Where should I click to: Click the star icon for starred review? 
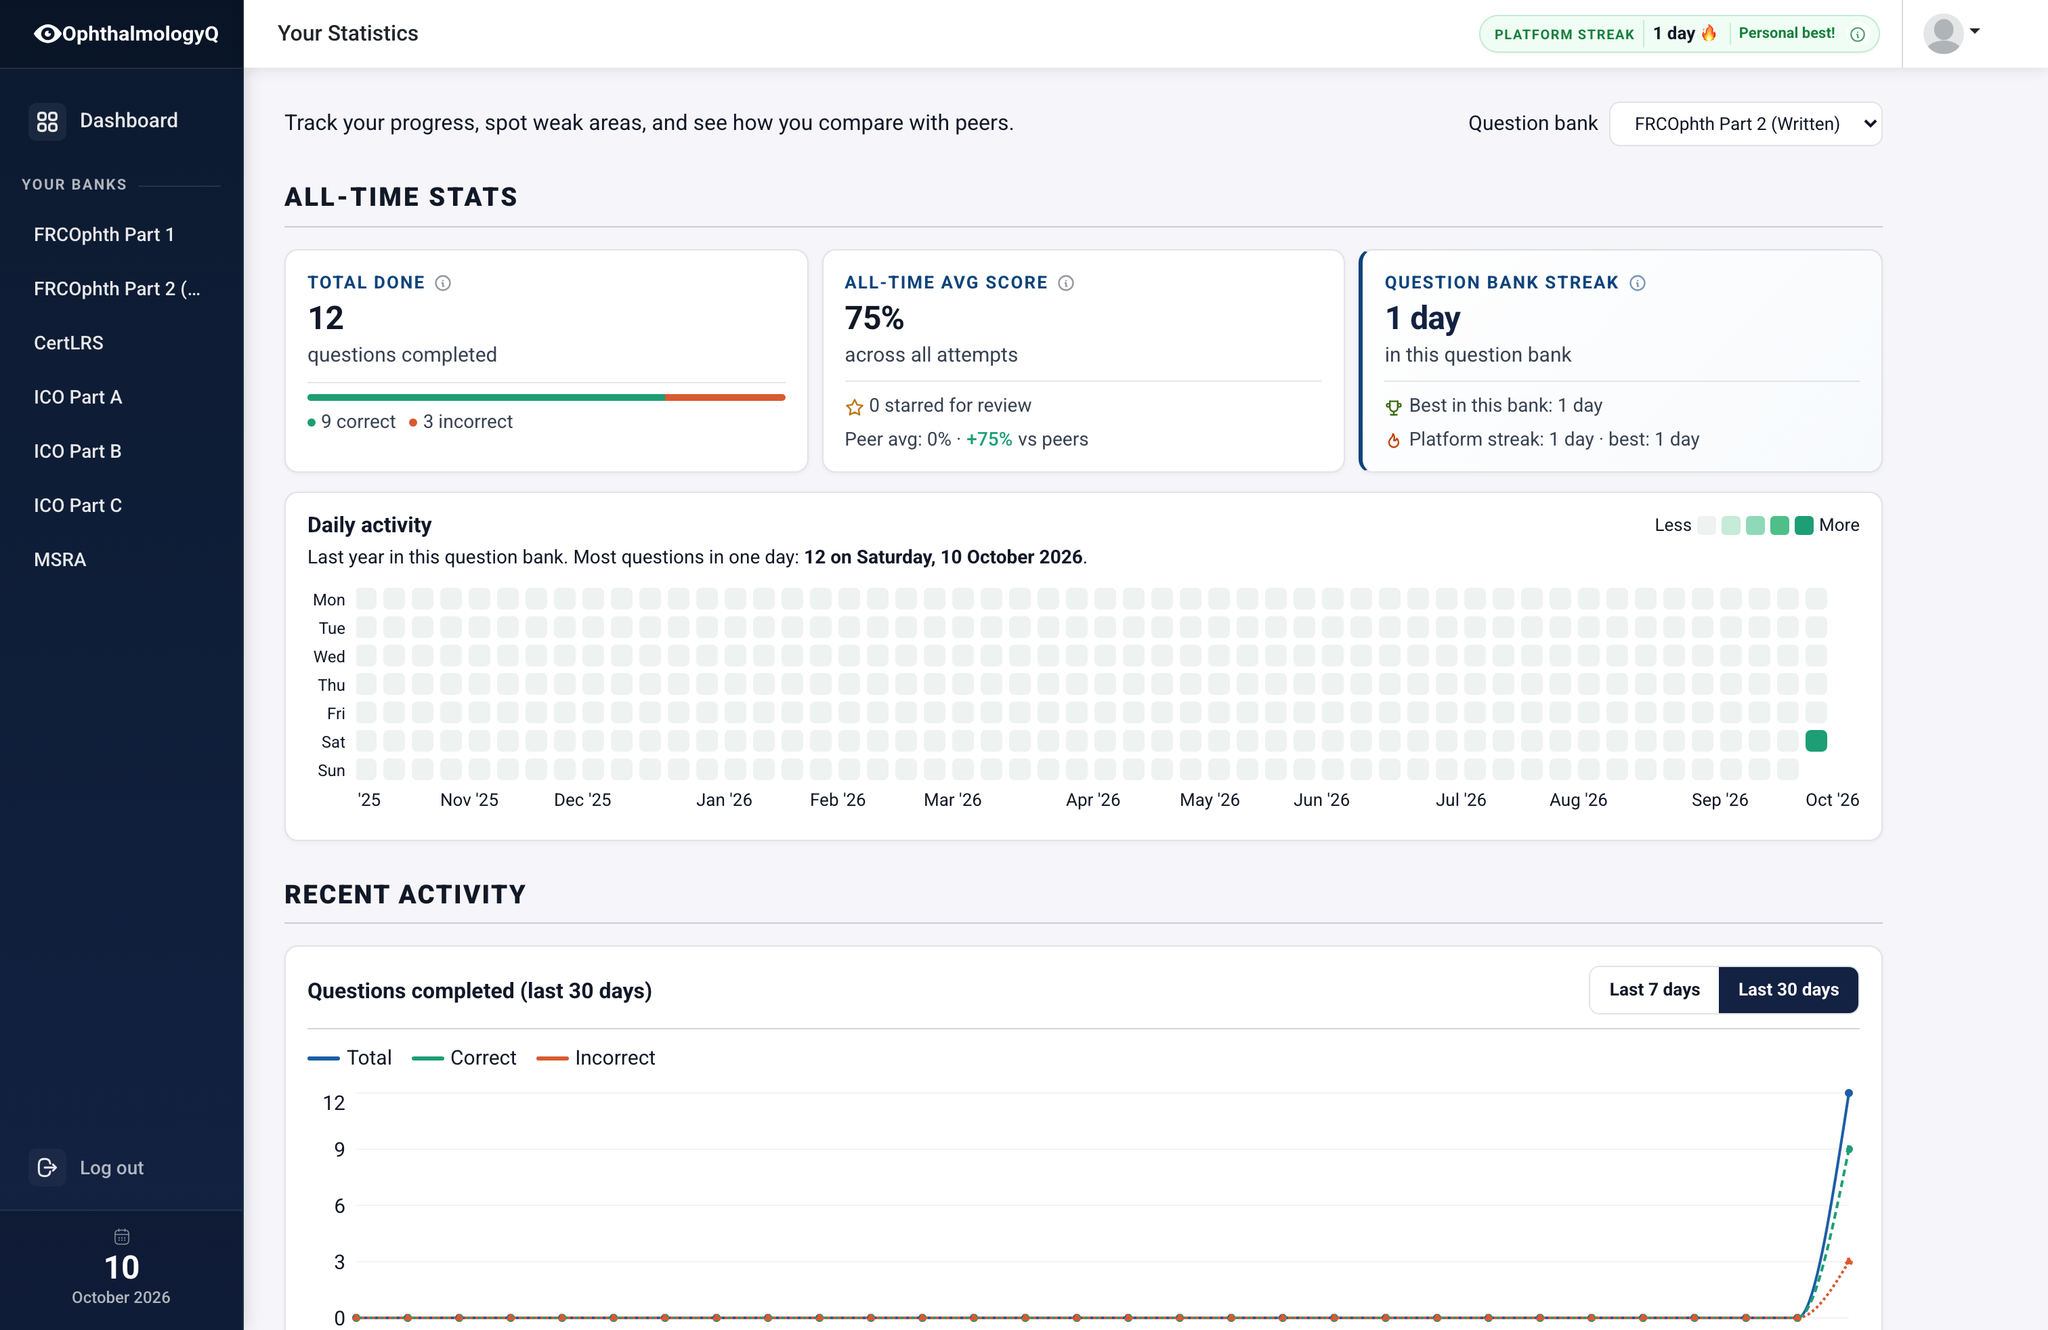pos(854,407)
